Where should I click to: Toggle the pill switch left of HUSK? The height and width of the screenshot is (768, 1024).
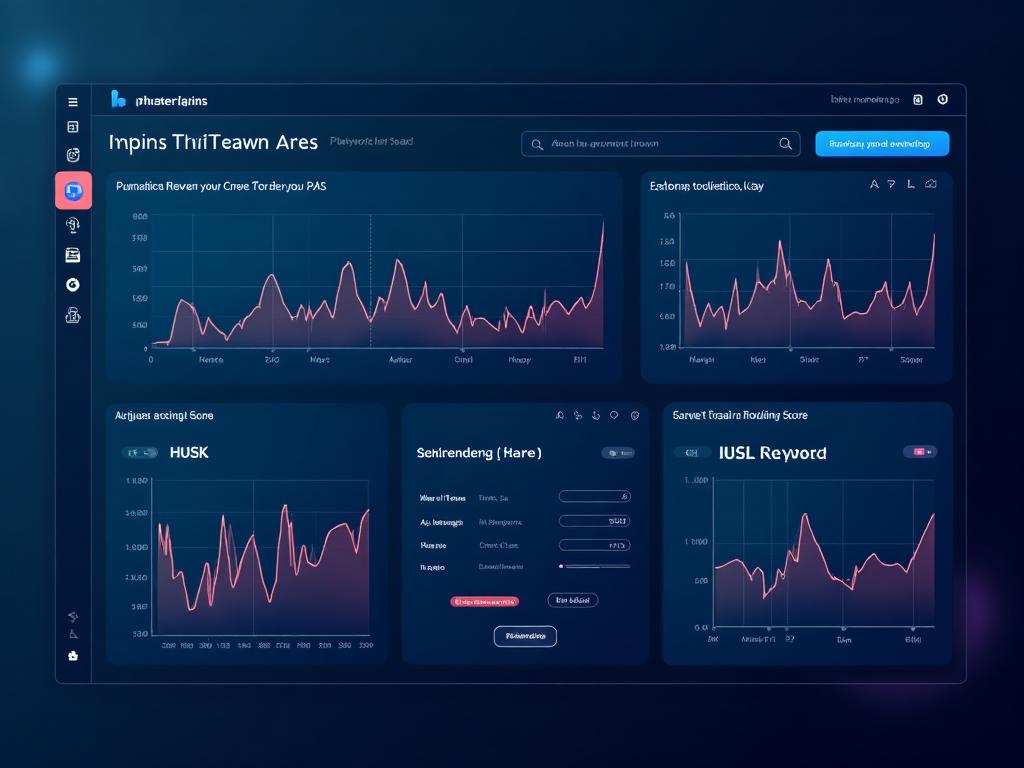[140, 453]
